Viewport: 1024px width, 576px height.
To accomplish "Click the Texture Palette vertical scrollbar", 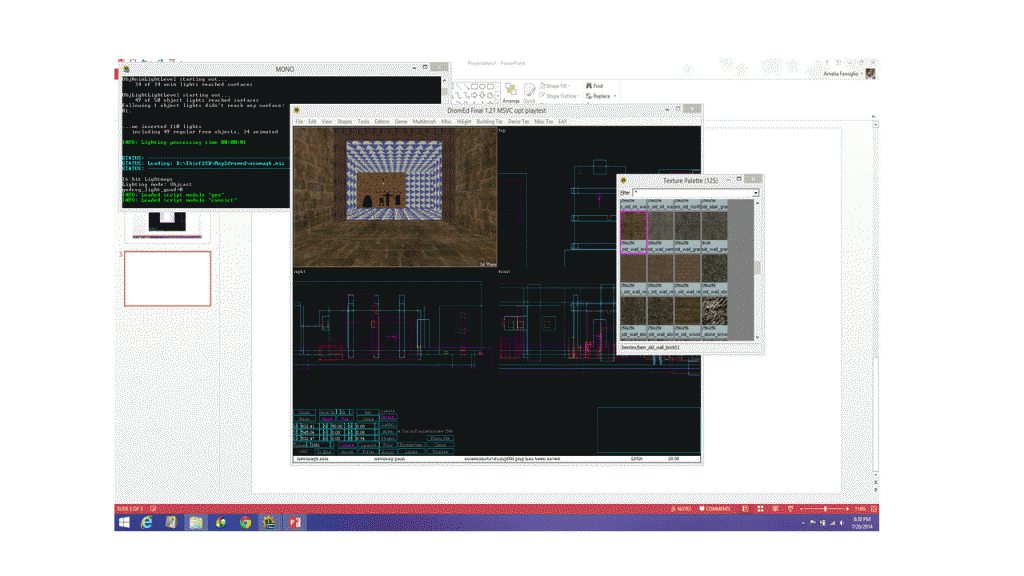I will point(758,268).
